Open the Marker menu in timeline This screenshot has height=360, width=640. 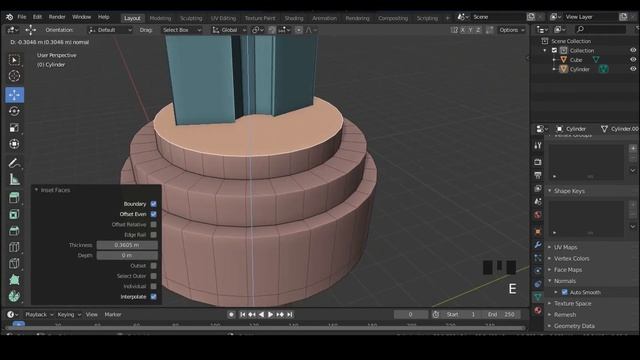(x=113, y=314)
